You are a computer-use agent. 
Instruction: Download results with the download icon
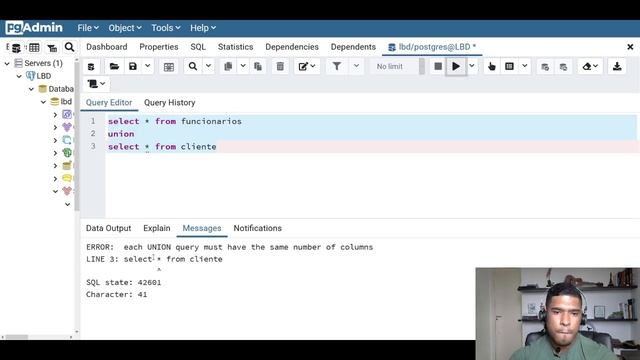tap(617, 67)
